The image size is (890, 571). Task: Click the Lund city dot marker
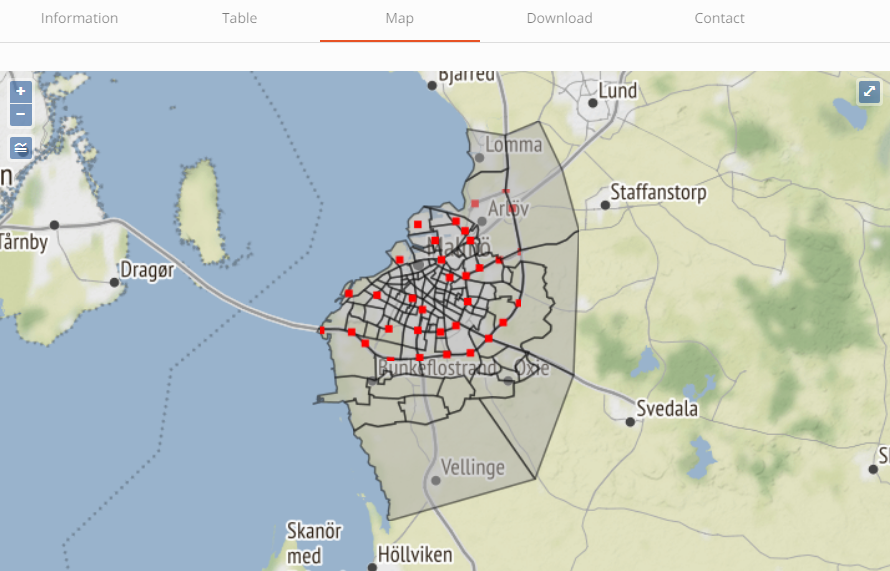click(x=593, y=103)
